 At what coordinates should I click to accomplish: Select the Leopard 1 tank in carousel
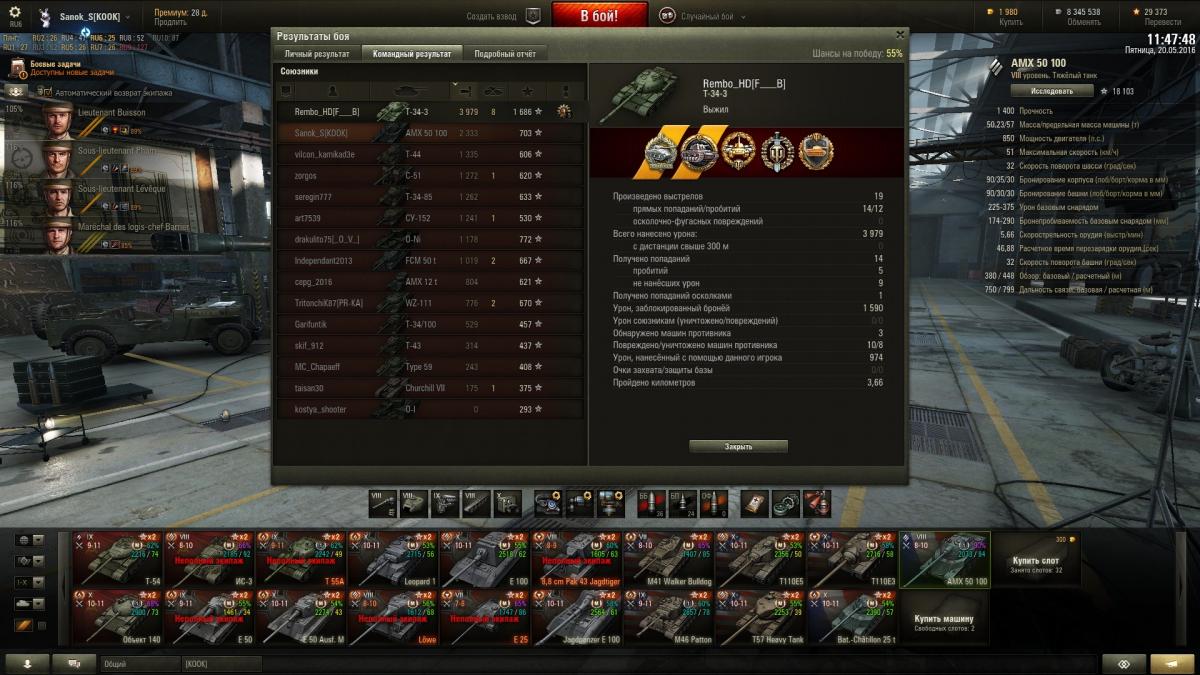(x=393, y=560)
